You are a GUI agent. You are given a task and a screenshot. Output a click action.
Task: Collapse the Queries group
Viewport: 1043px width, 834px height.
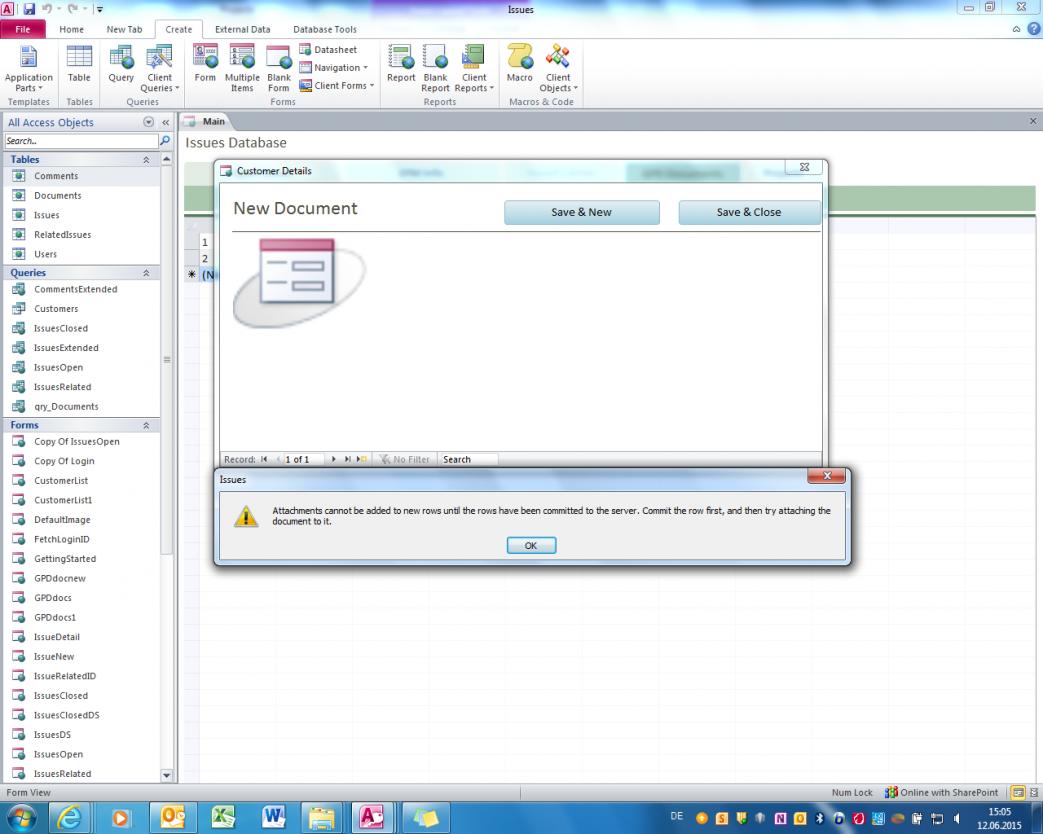coord(146,273)
